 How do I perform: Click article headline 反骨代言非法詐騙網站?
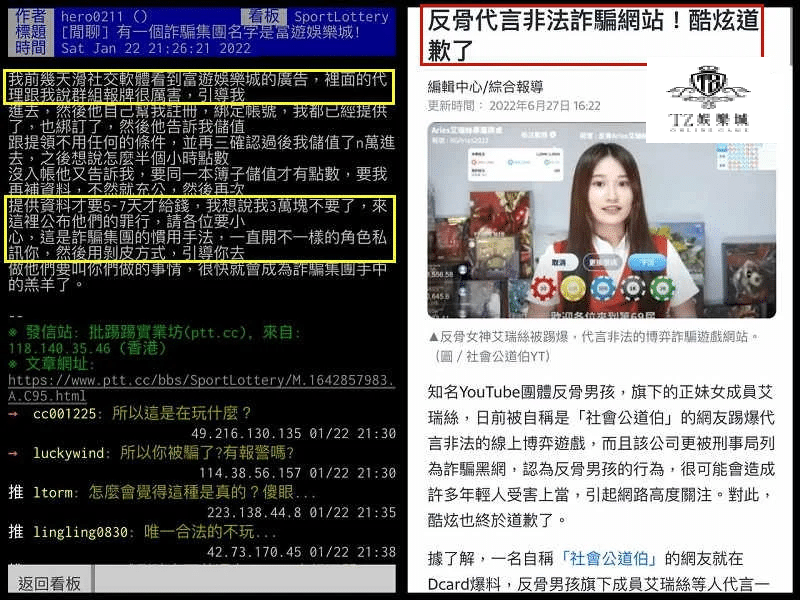point(591,35)
